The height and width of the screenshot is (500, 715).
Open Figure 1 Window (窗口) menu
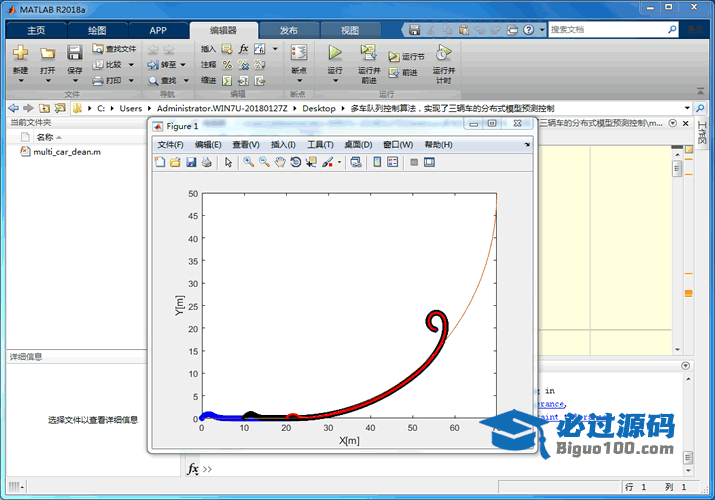pos(398,144)
